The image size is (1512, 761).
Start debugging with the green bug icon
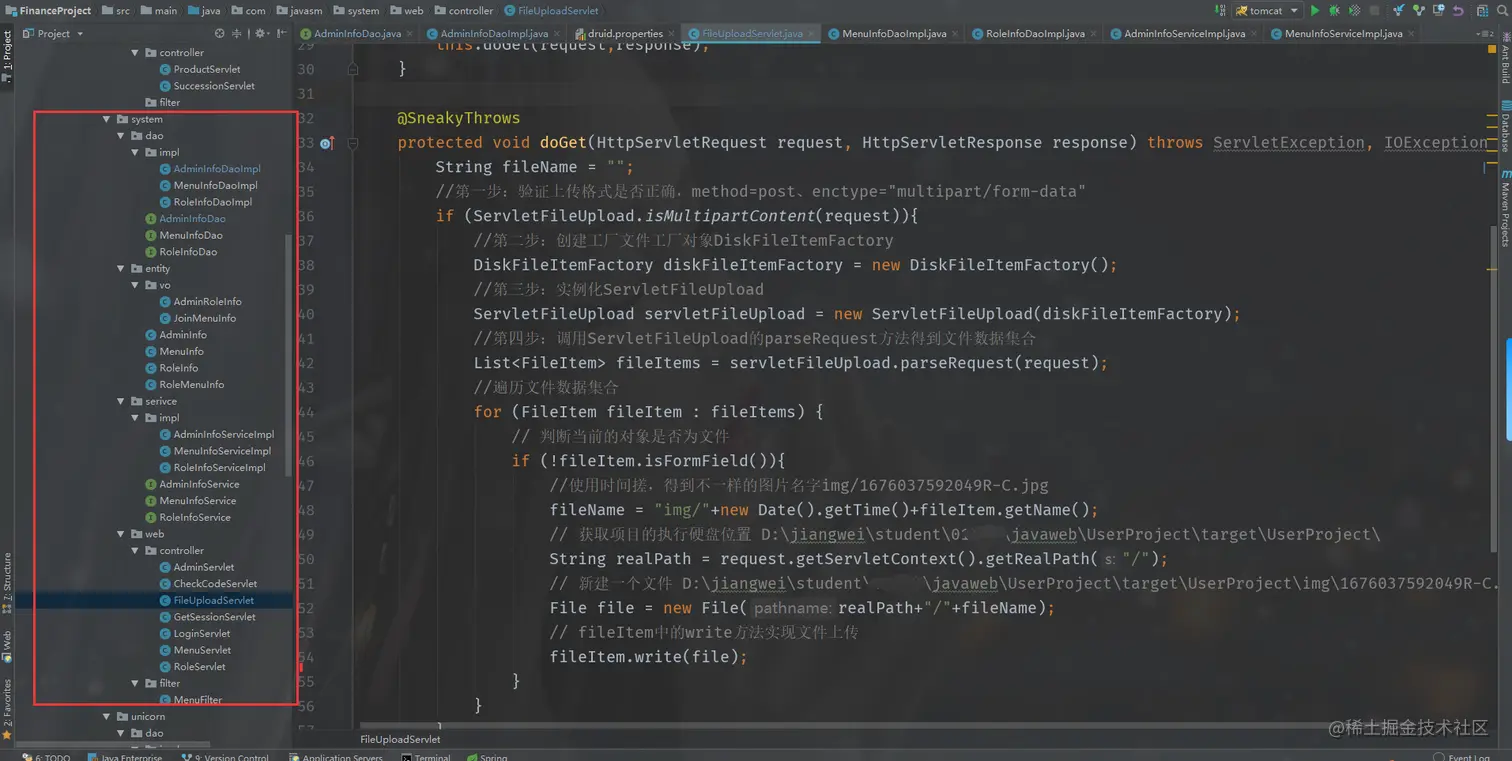pyautogui.click(x=1334, y=10)
